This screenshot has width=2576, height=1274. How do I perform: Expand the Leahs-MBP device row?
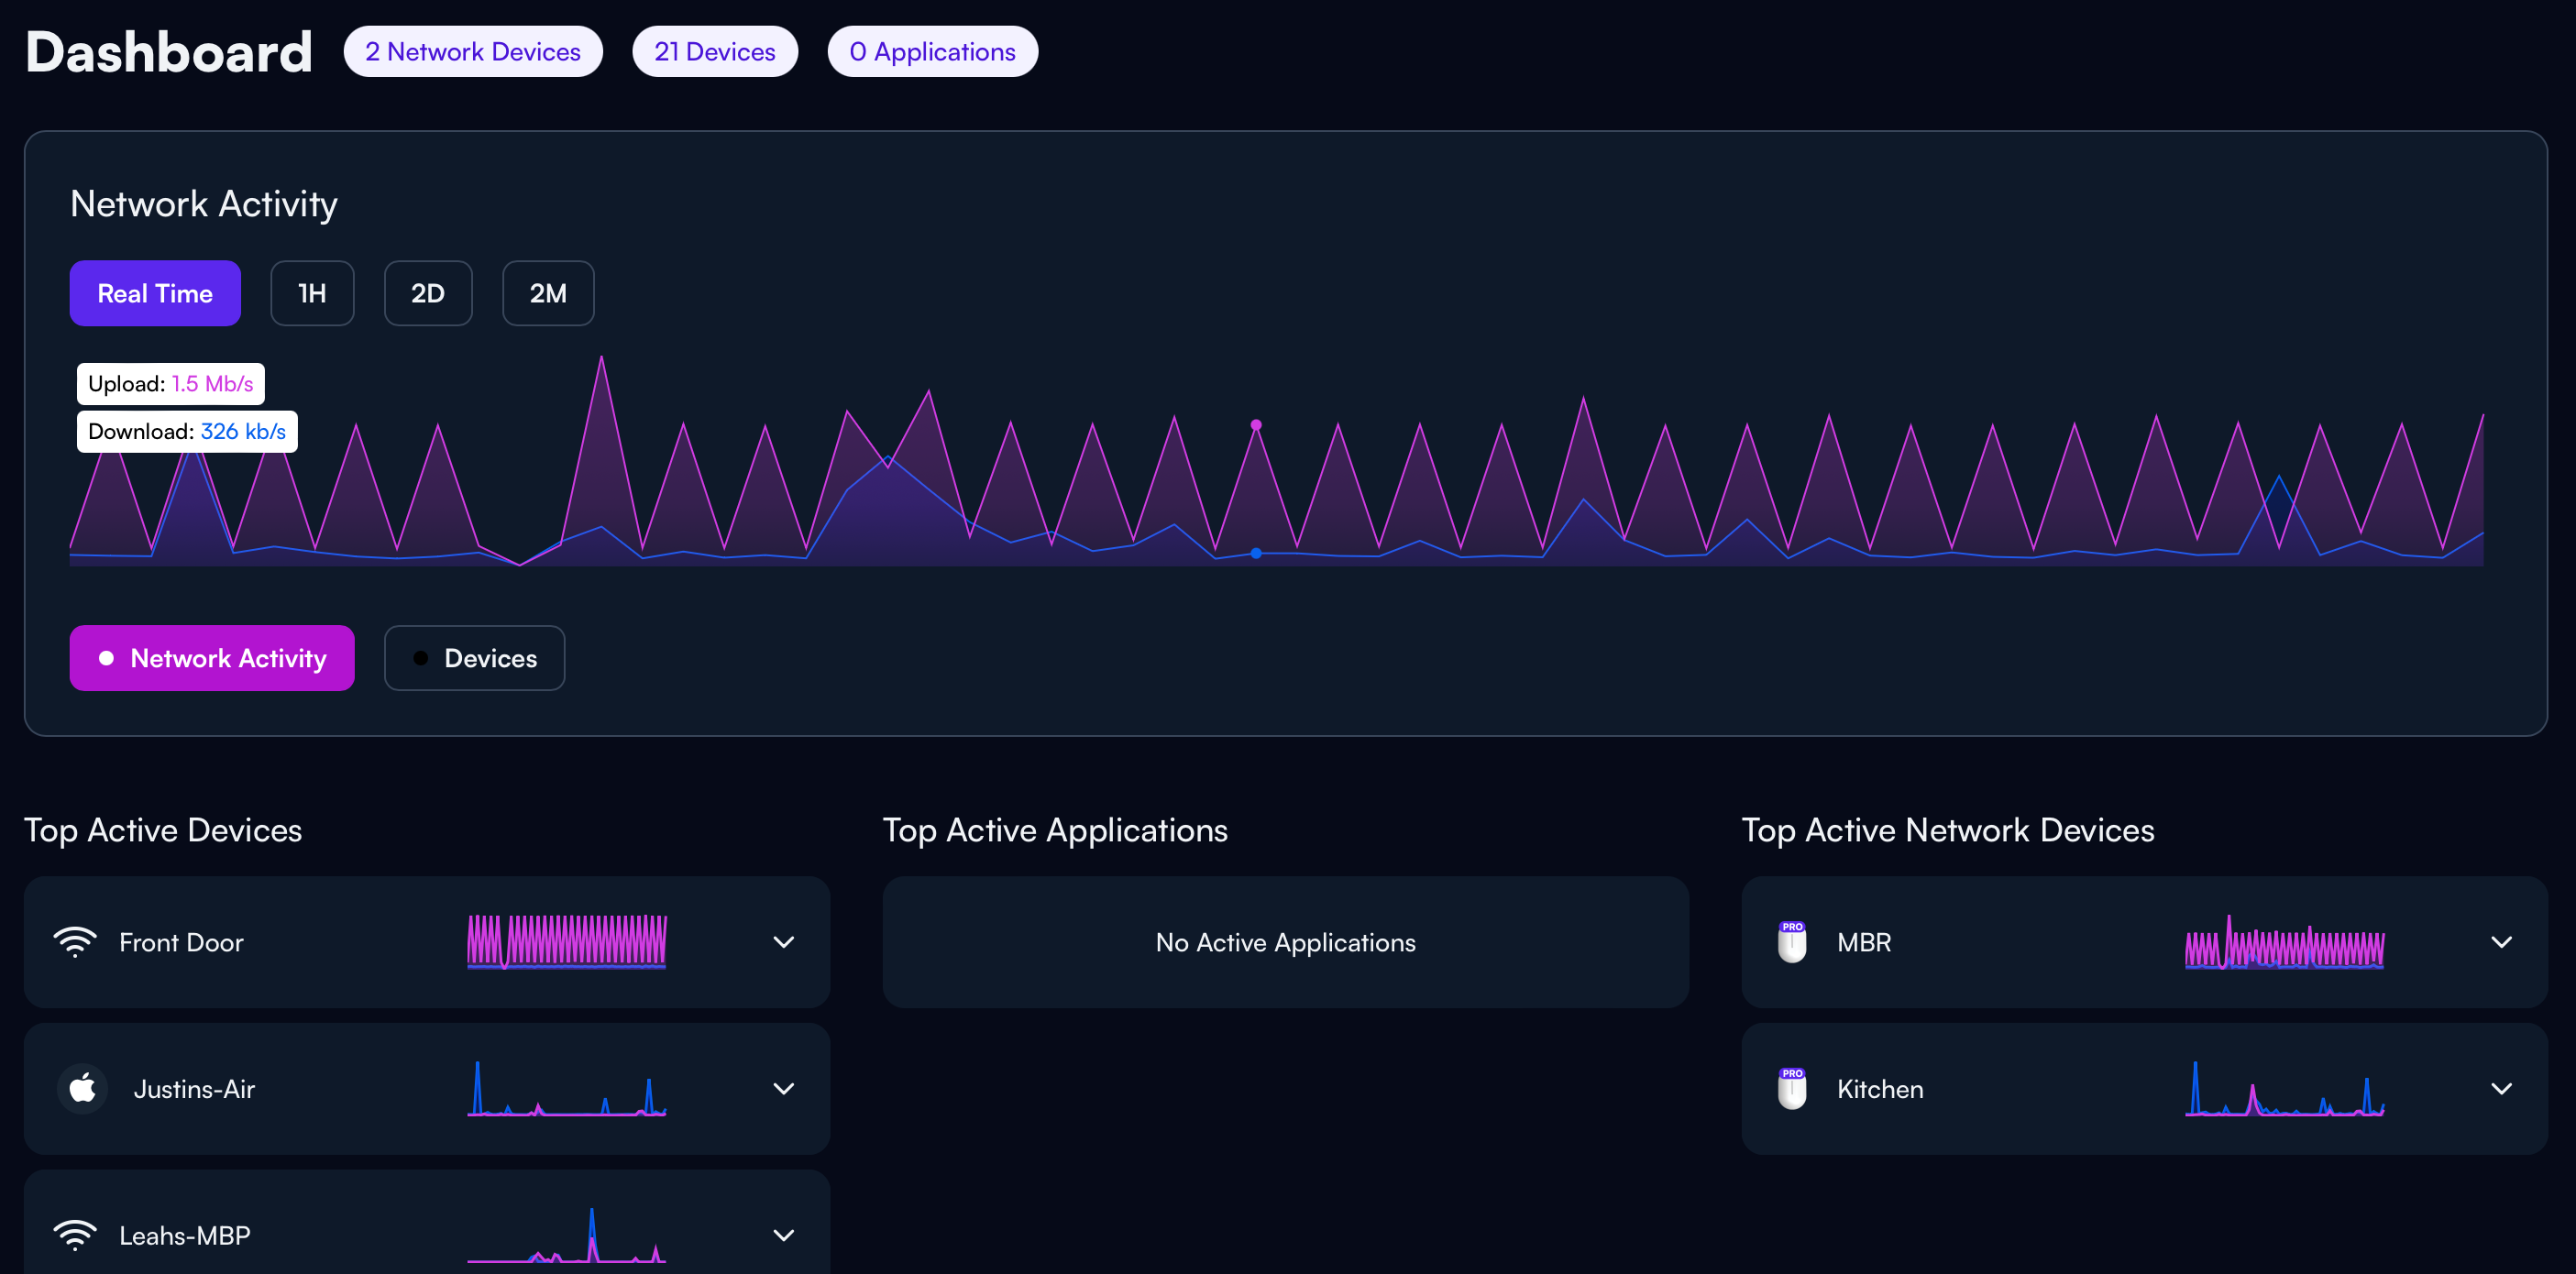[784, 1235]
